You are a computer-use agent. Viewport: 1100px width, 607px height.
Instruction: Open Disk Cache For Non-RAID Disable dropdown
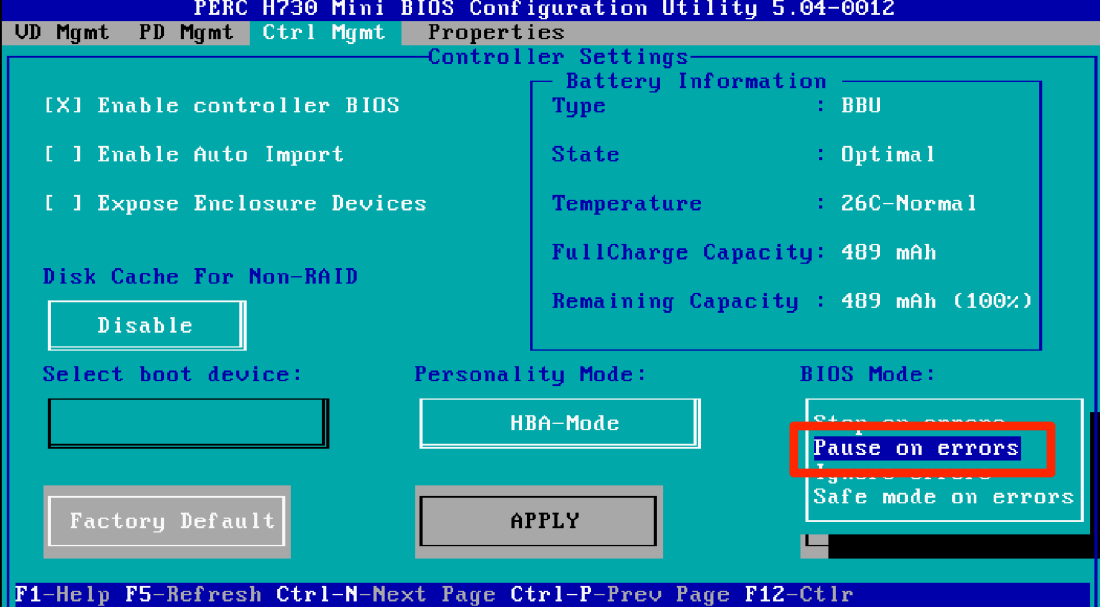(146, 325)
